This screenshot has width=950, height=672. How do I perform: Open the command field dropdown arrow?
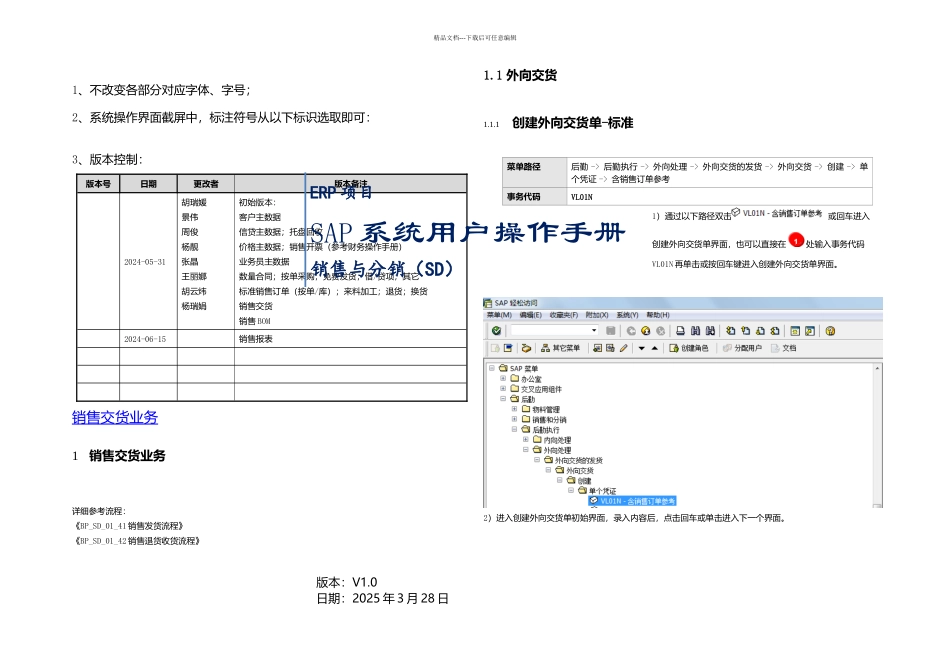[x=594, y=330]
